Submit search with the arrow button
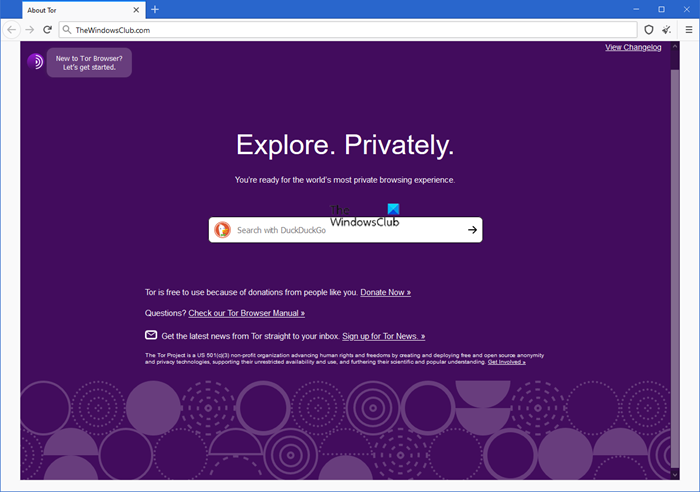 472,230
